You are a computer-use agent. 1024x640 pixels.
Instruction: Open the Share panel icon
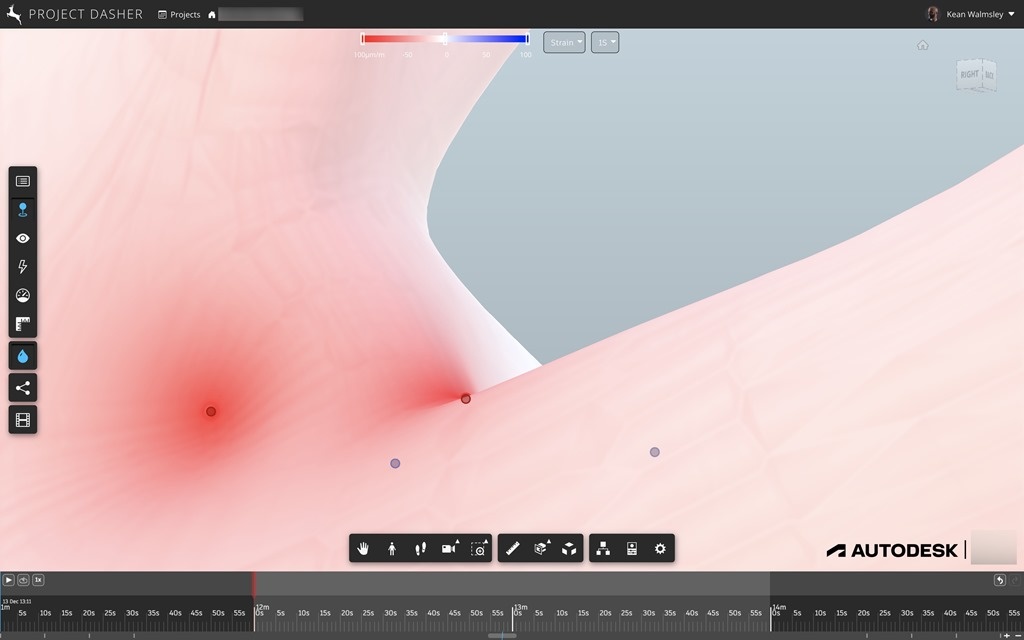[x=23, y=388]
